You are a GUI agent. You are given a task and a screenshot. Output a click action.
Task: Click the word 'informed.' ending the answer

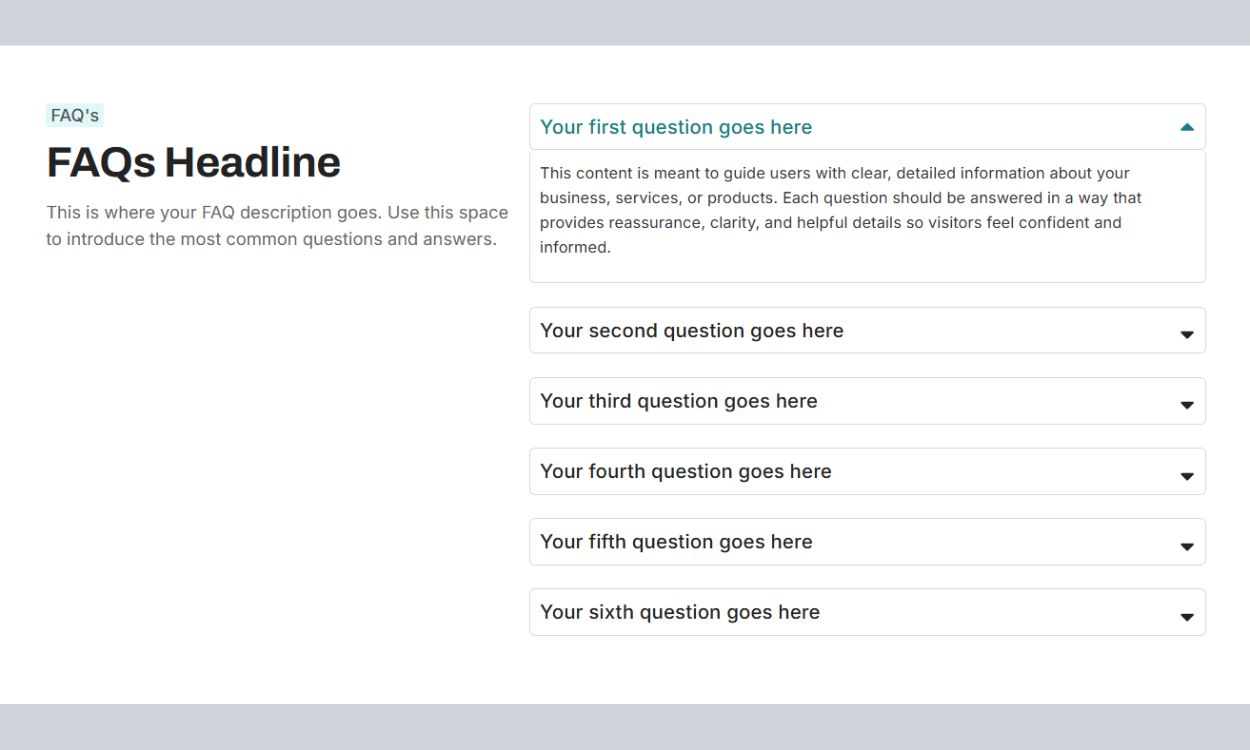coord(575,247)
